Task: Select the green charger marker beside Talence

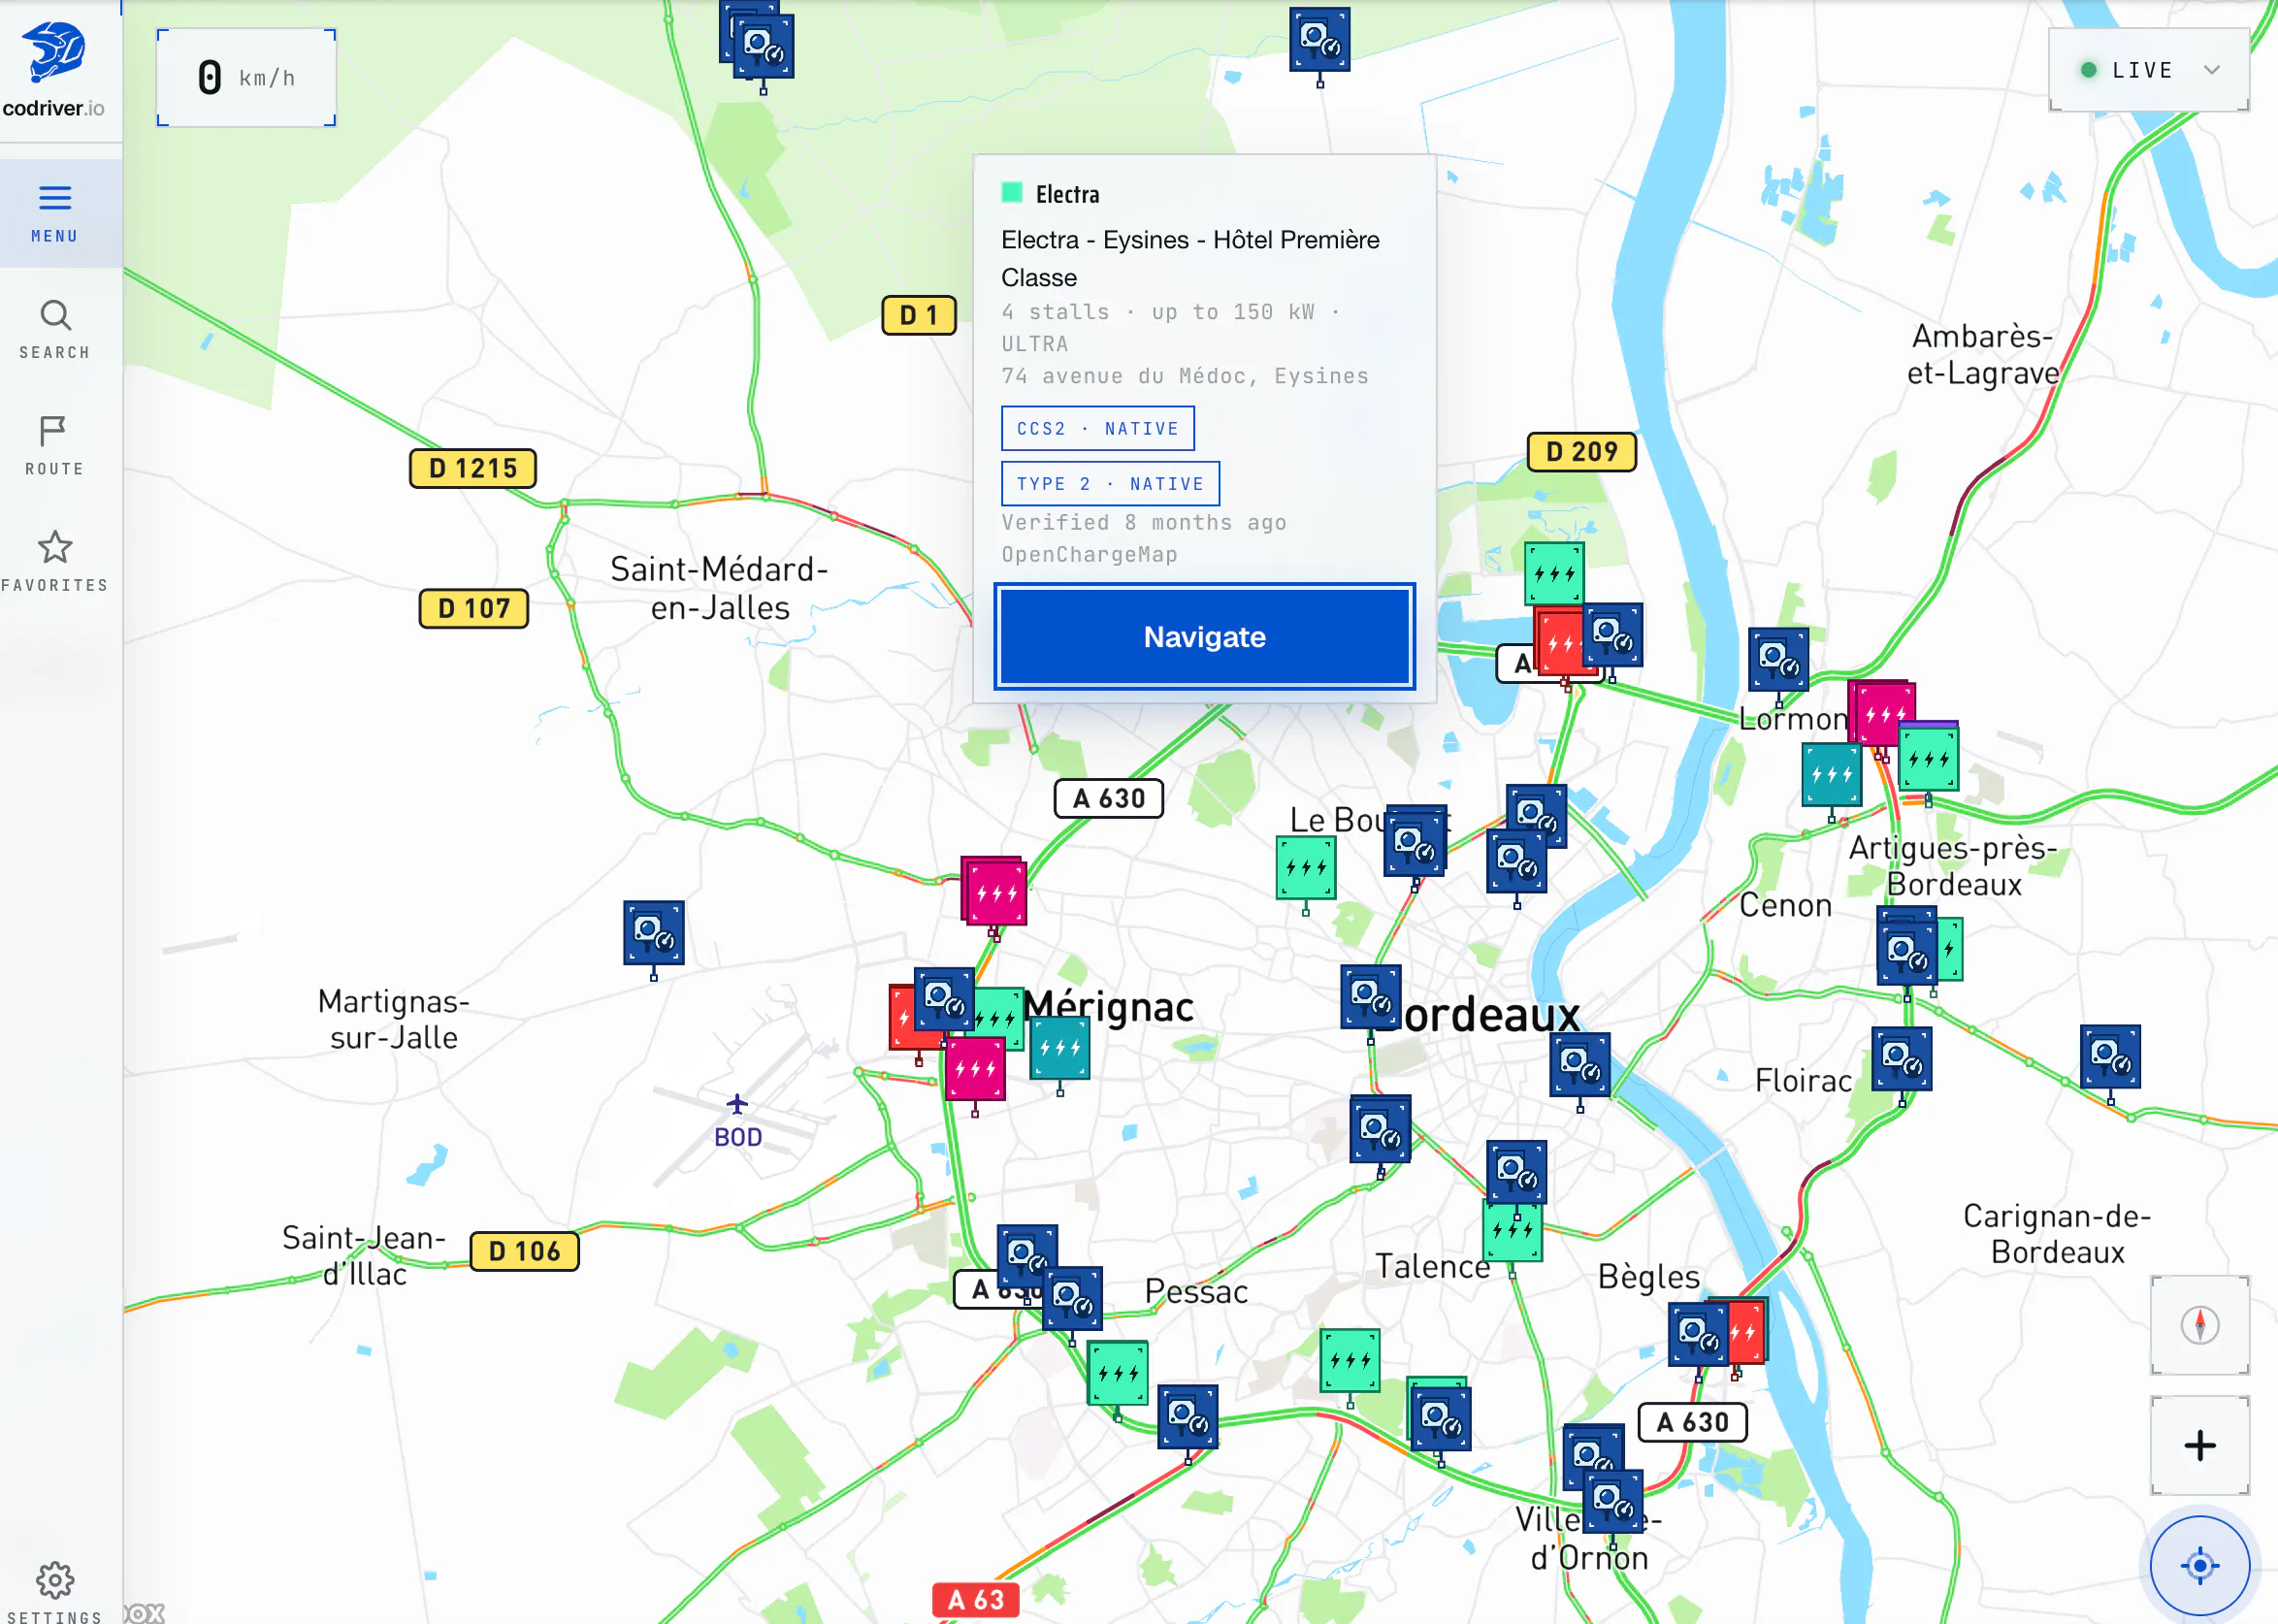Action: (x=1512, y=1230)
